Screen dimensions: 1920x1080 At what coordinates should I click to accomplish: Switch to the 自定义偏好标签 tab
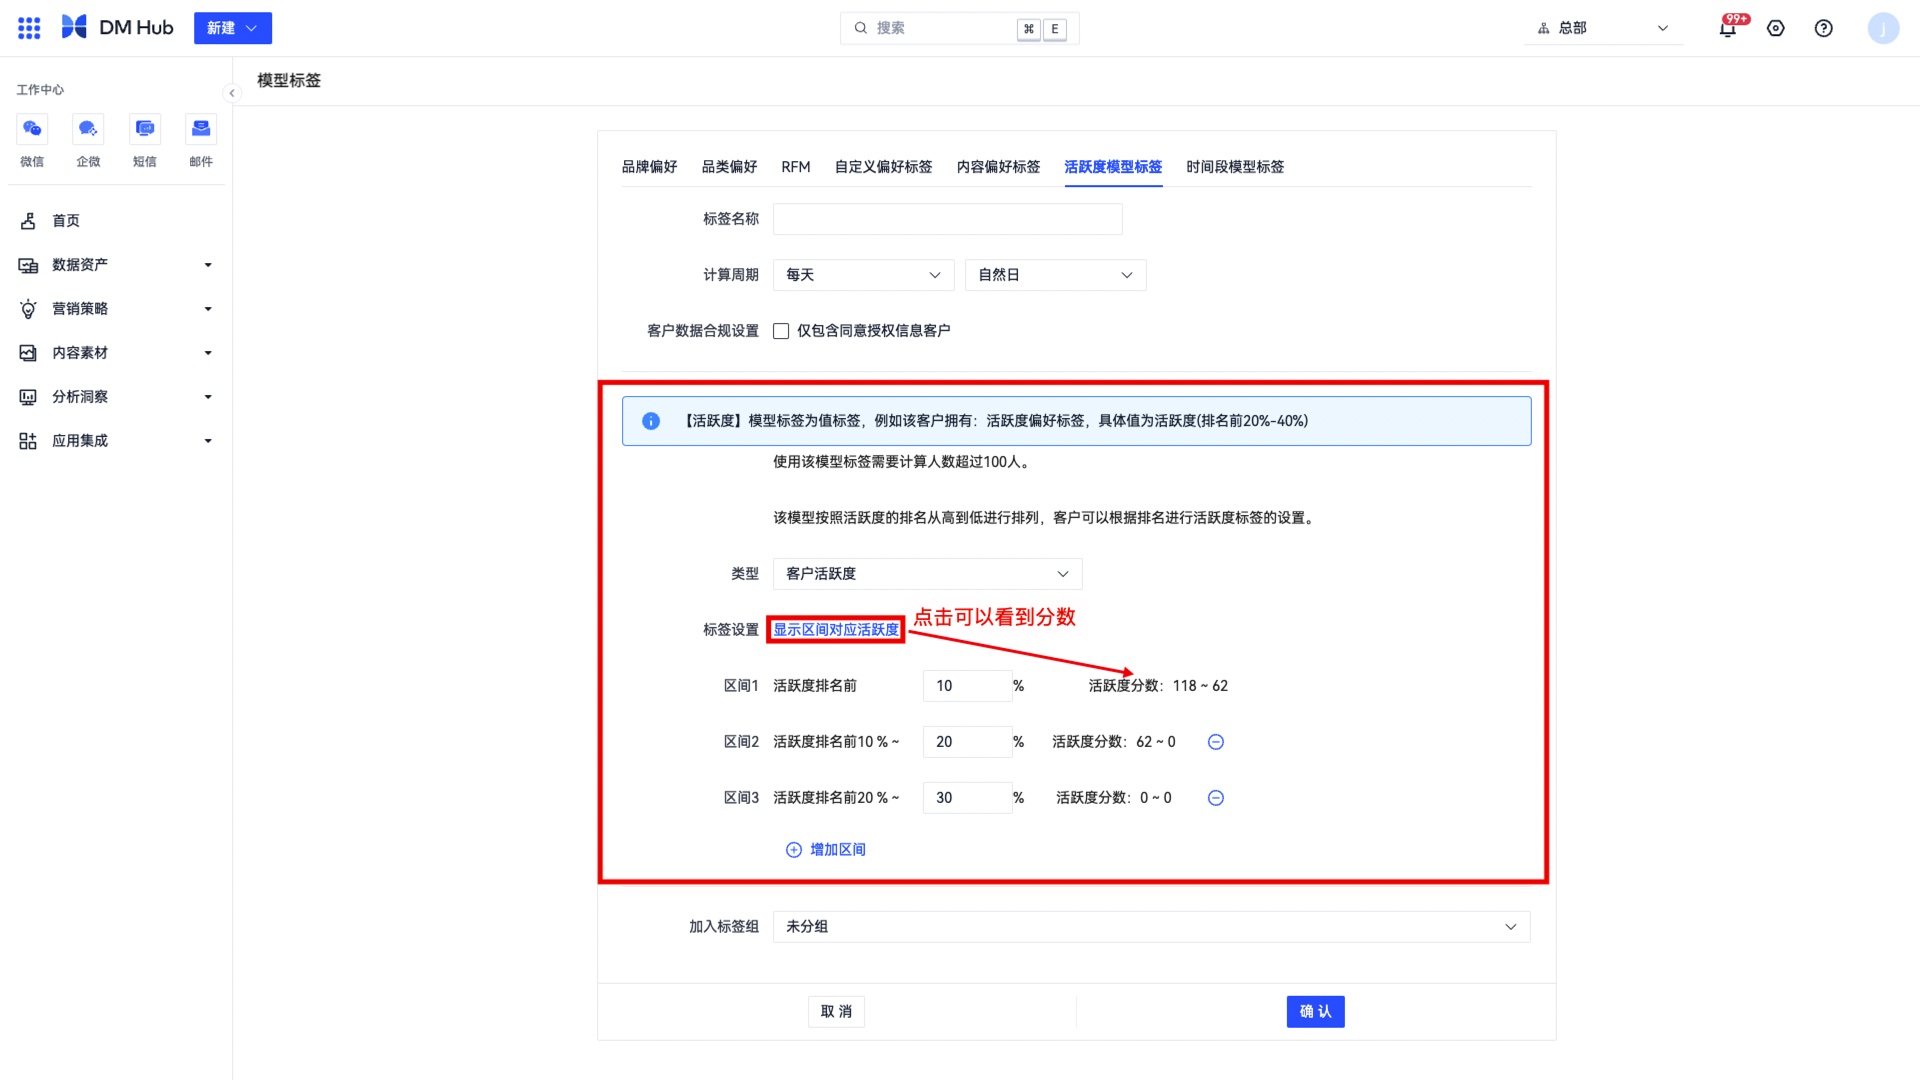pyautogui.click(x=884, y=167)
